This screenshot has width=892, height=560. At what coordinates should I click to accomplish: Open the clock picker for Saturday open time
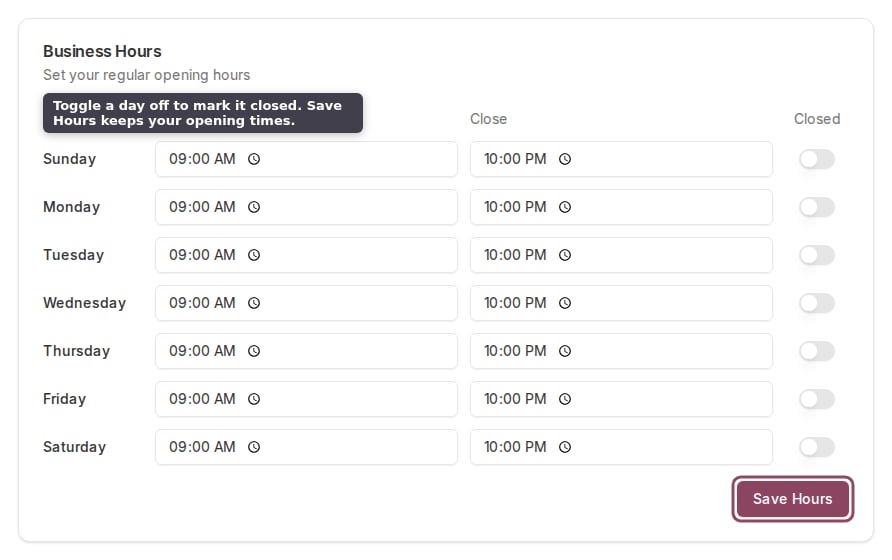click(x=254, y=447)
